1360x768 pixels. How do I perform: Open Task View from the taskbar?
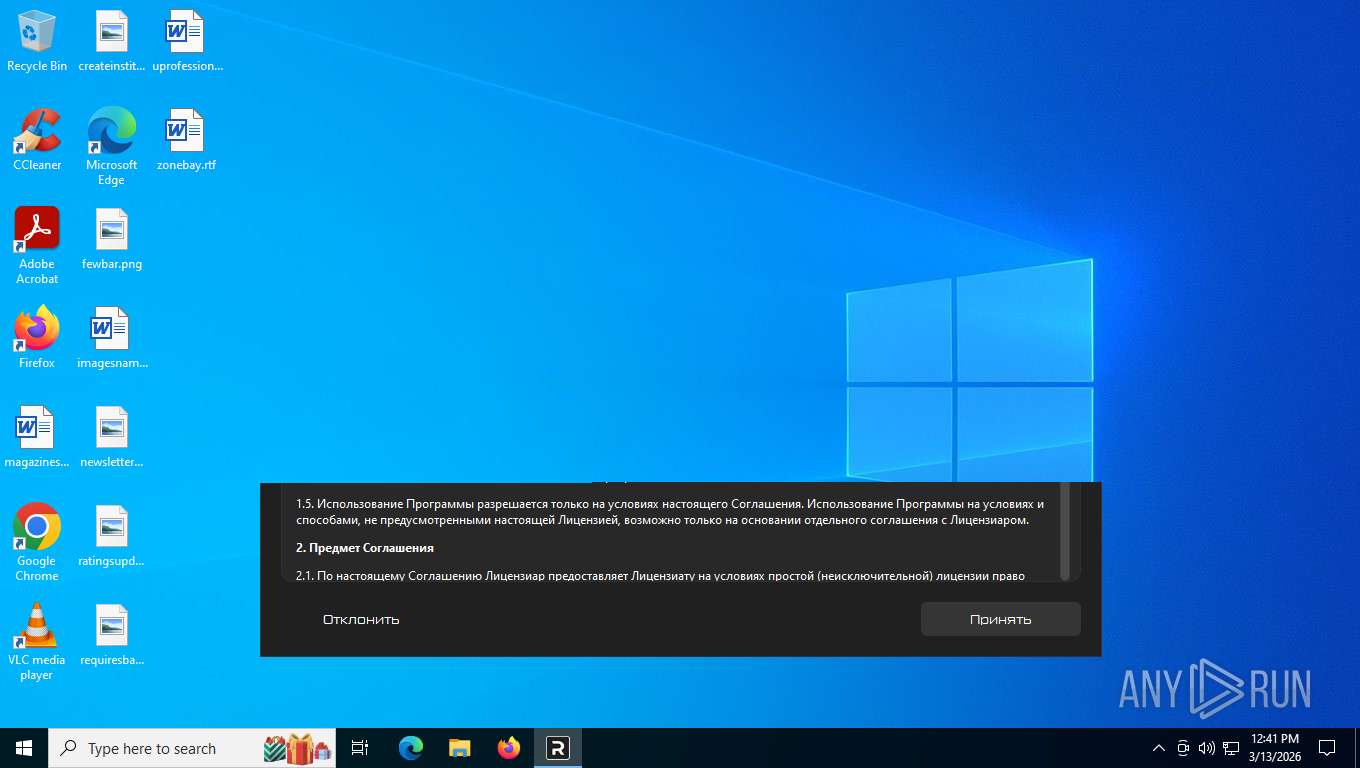coord(360,748)
